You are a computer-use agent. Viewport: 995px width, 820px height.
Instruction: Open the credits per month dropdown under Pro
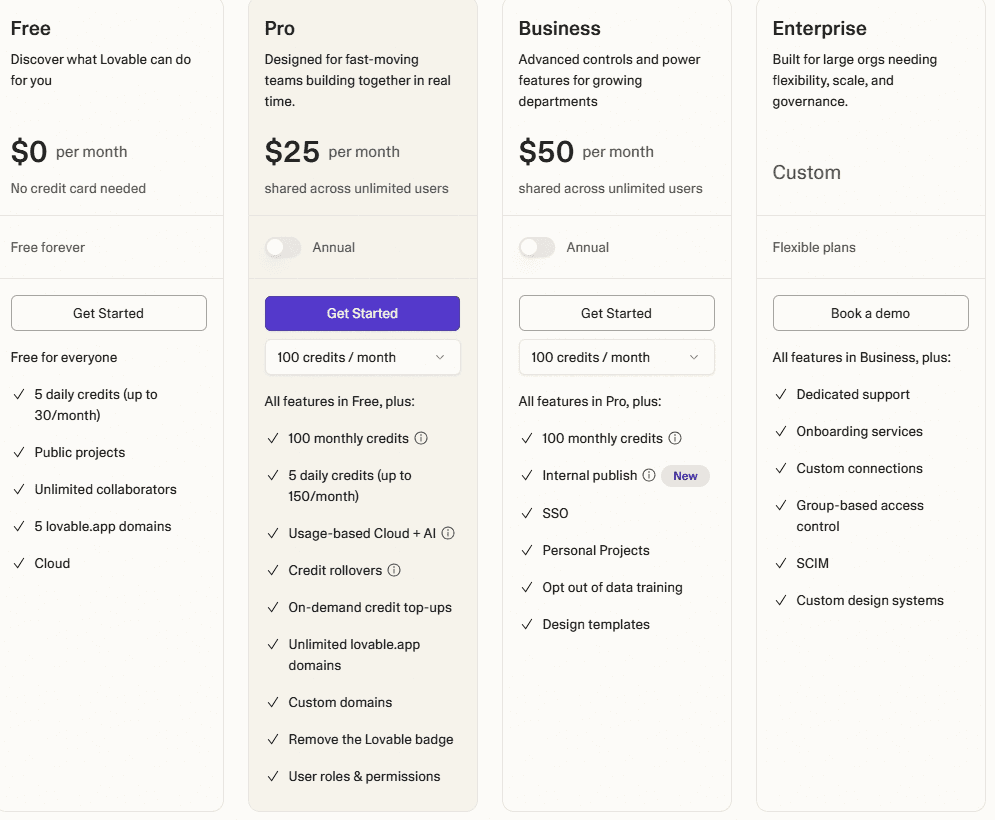[362, 357]
